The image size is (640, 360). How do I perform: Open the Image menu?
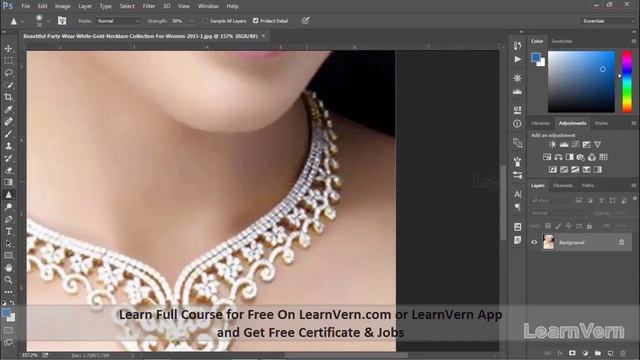click(x=62, y=6)
